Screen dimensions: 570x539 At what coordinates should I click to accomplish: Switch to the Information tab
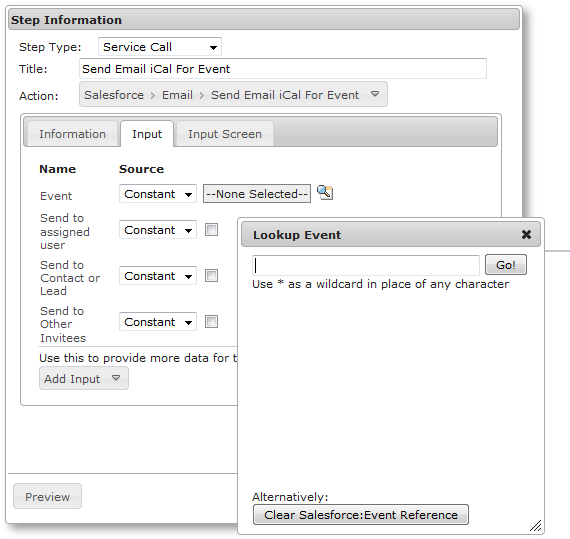tap(72, 134)
